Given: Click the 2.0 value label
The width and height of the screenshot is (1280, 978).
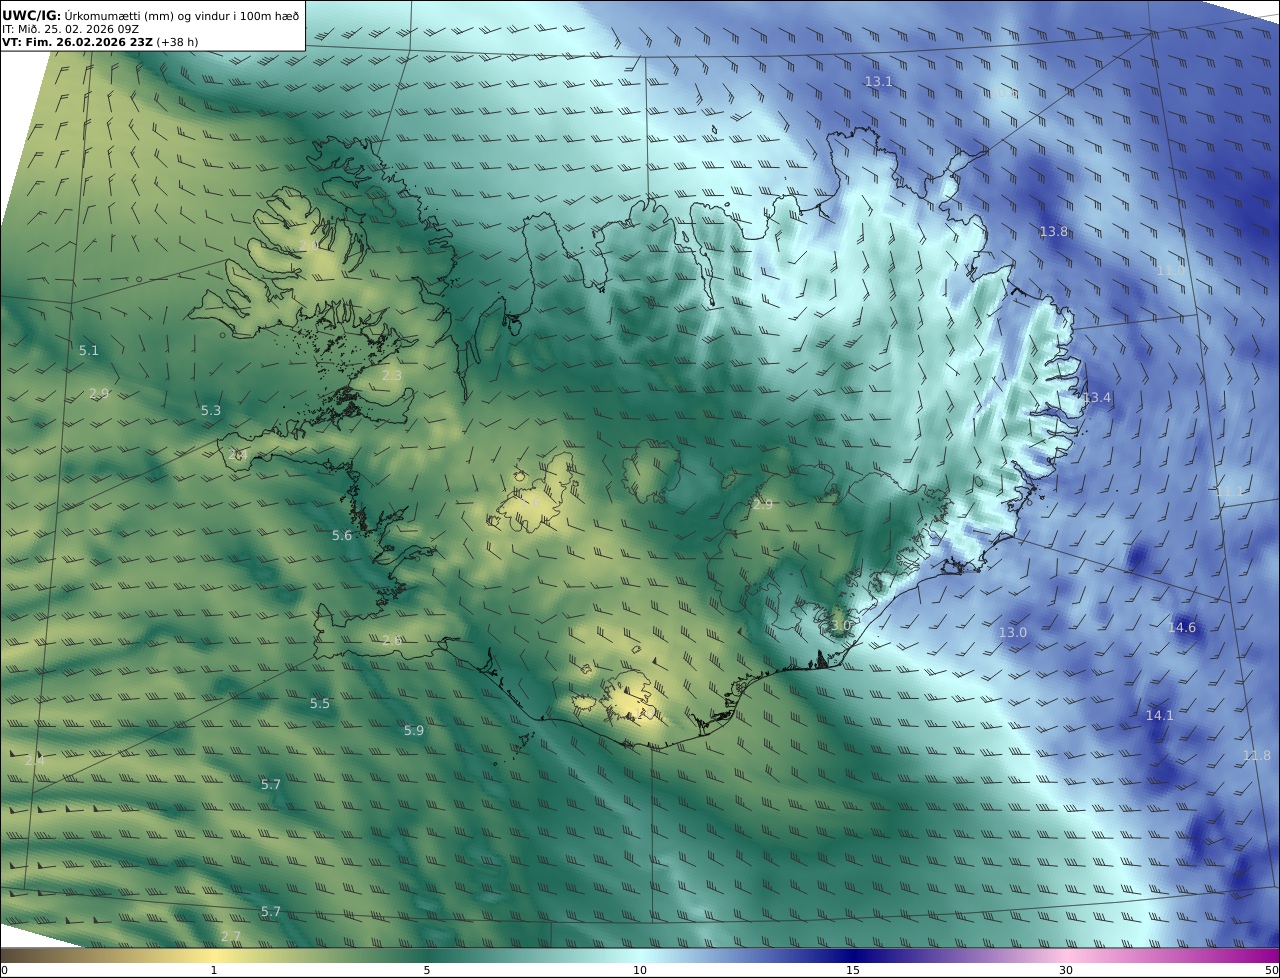Looking at the screenshot, I should pos(309,245).
